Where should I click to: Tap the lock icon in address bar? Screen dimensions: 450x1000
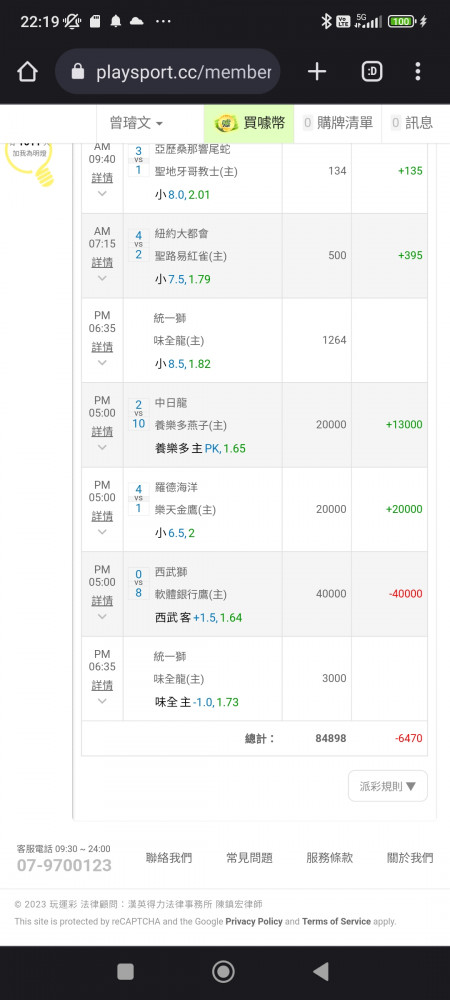[x=78, y=72]
